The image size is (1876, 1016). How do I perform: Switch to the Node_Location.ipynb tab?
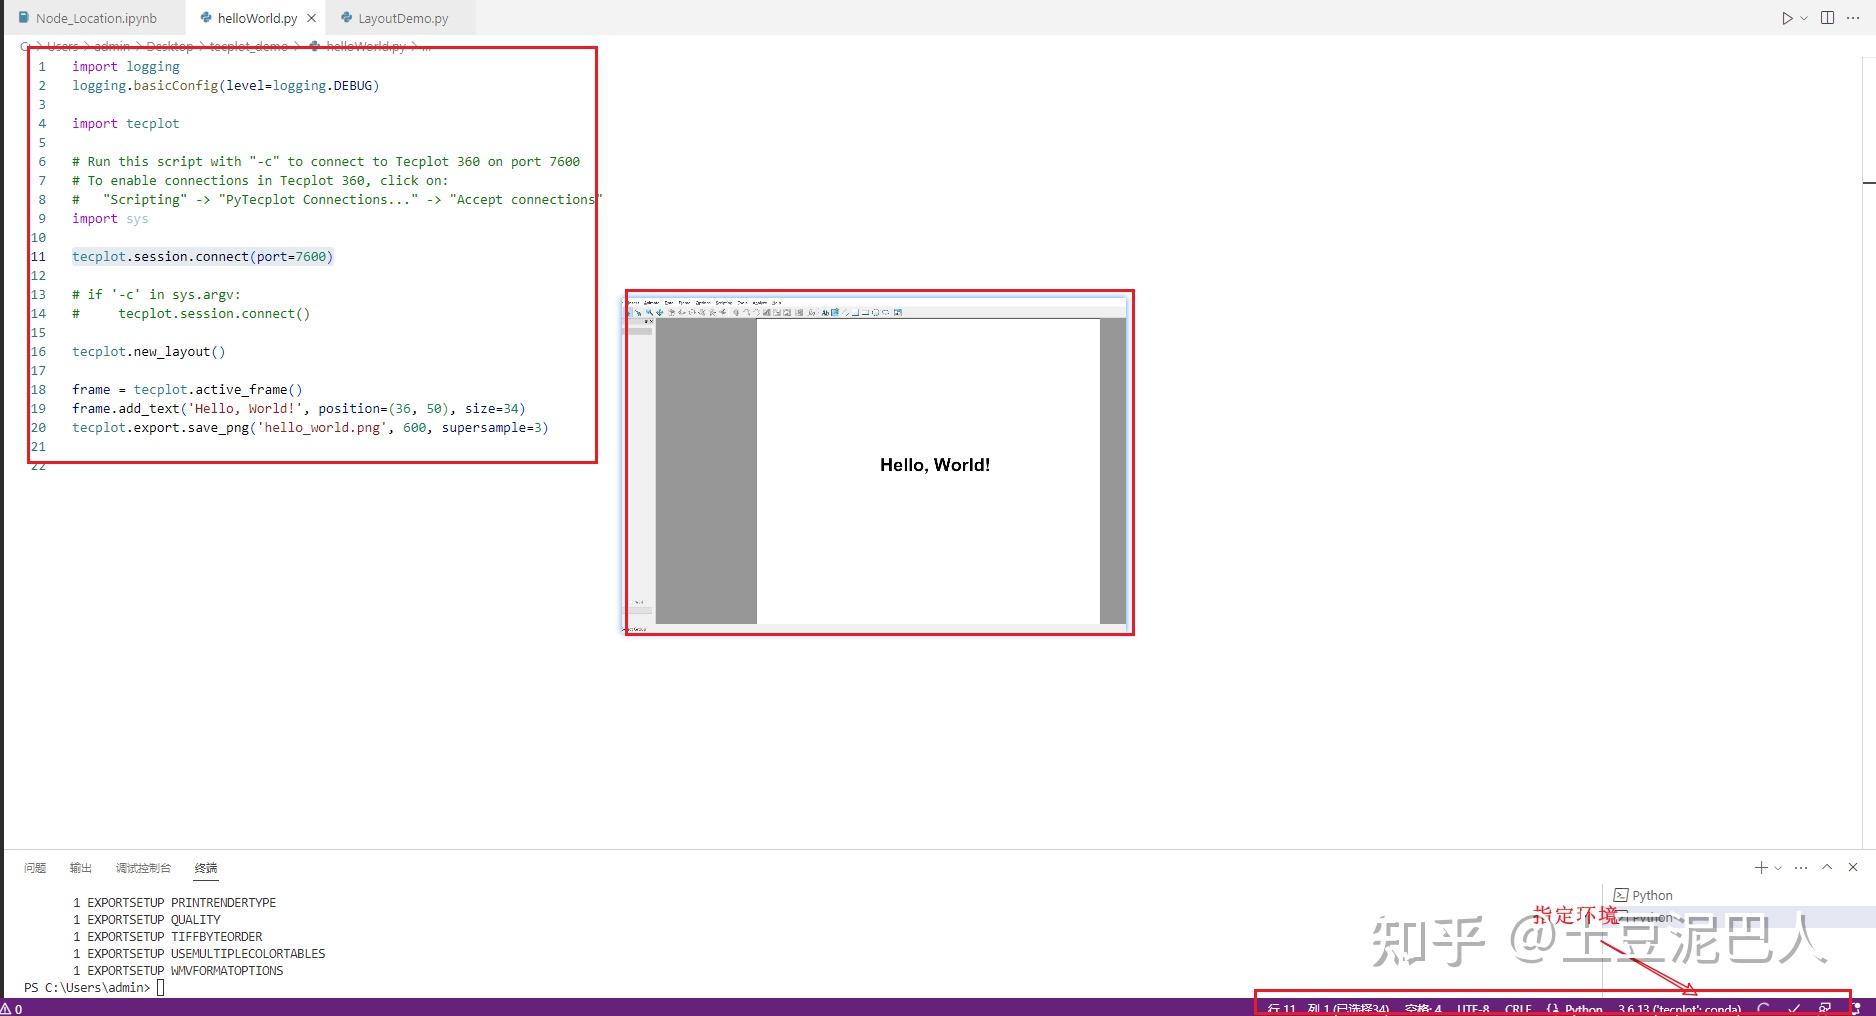pyautogui.click(x=96, y=18)
